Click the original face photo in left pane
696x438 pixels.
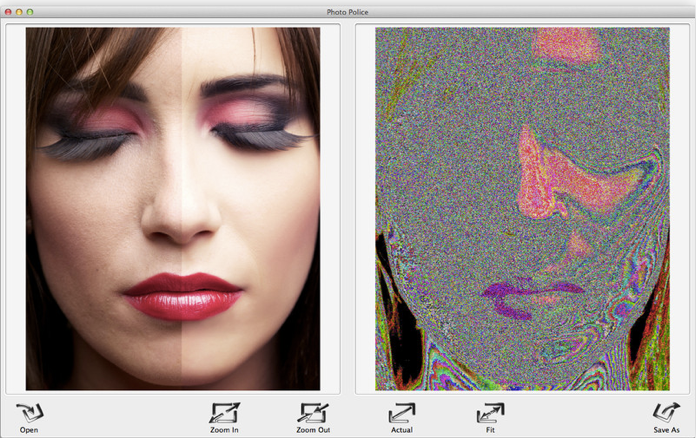pos(173,209)
